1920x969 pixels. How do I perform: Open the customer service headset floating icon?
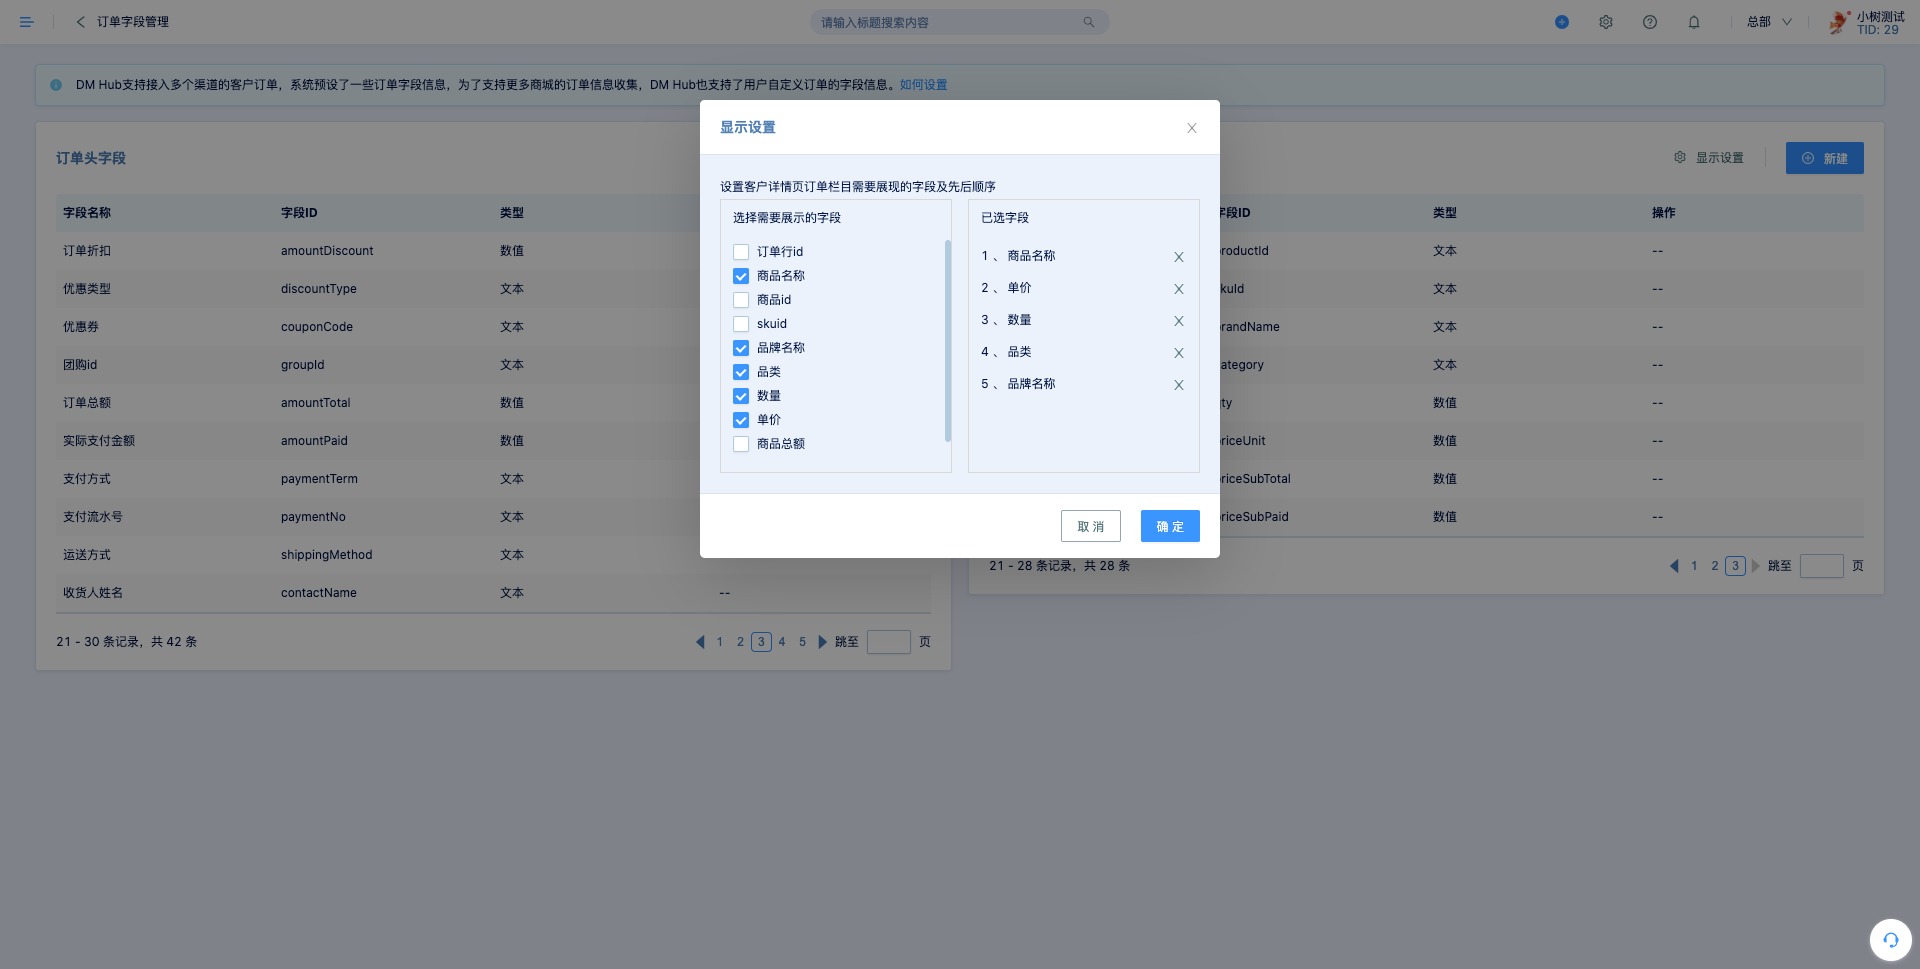1890,940
